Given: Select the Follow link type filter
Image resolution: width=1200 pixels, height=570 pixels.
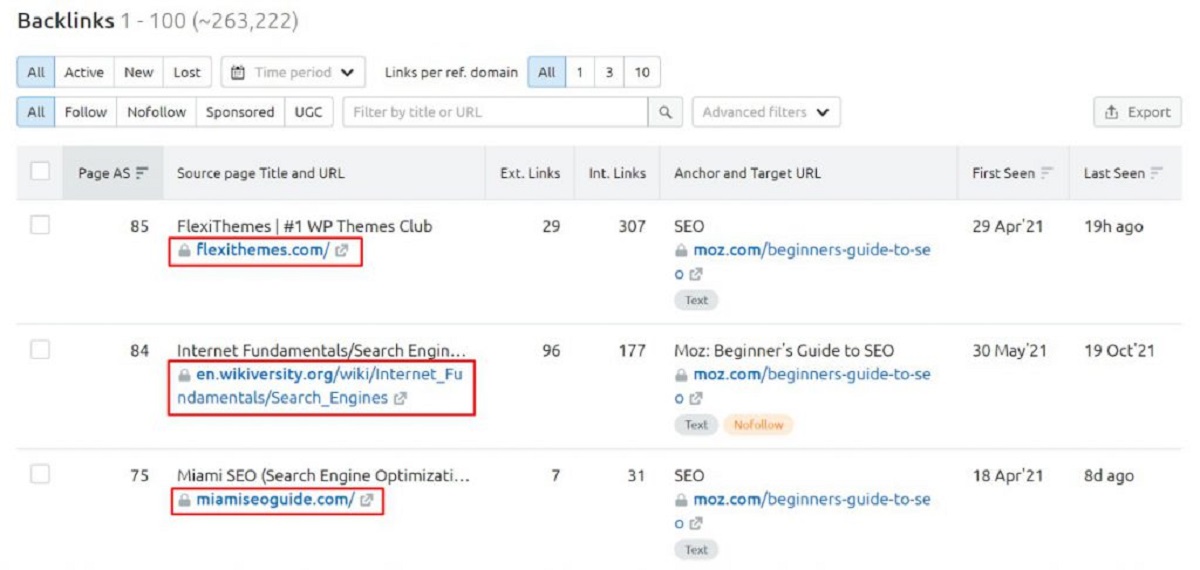Looking at the screenshot, I should (x=86, y=112).
